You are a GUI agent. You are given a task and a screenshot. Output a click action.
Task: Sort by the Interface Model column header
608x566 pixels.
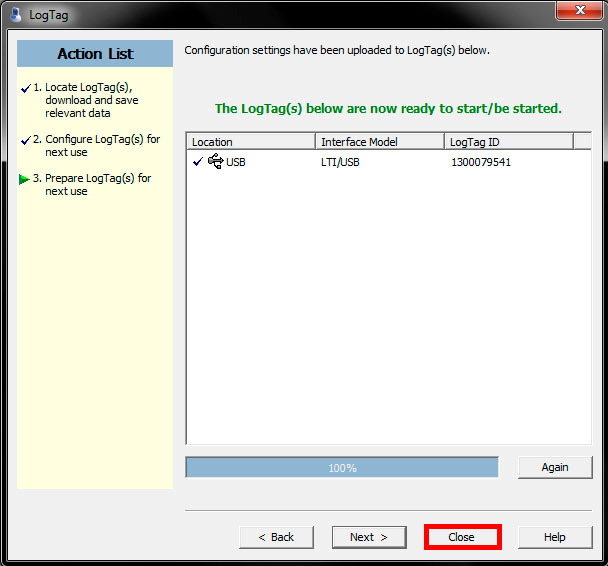tap(380, 142)
